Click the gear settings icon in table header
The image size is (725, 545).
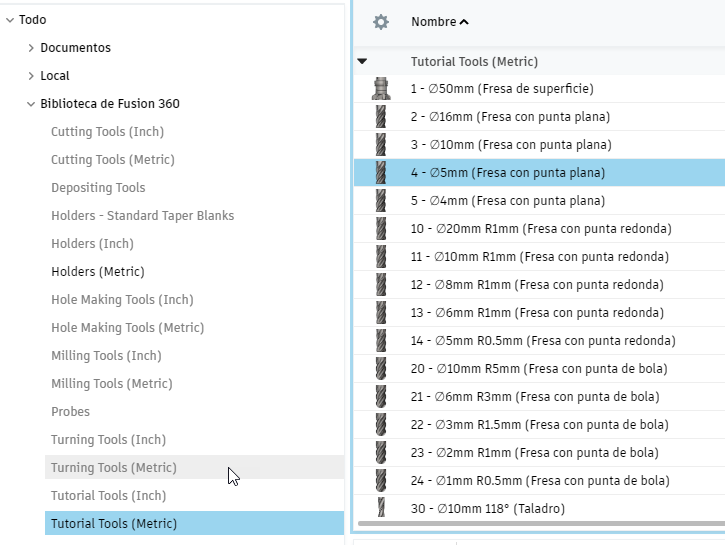pyautogui.click(x=380, y=22)
